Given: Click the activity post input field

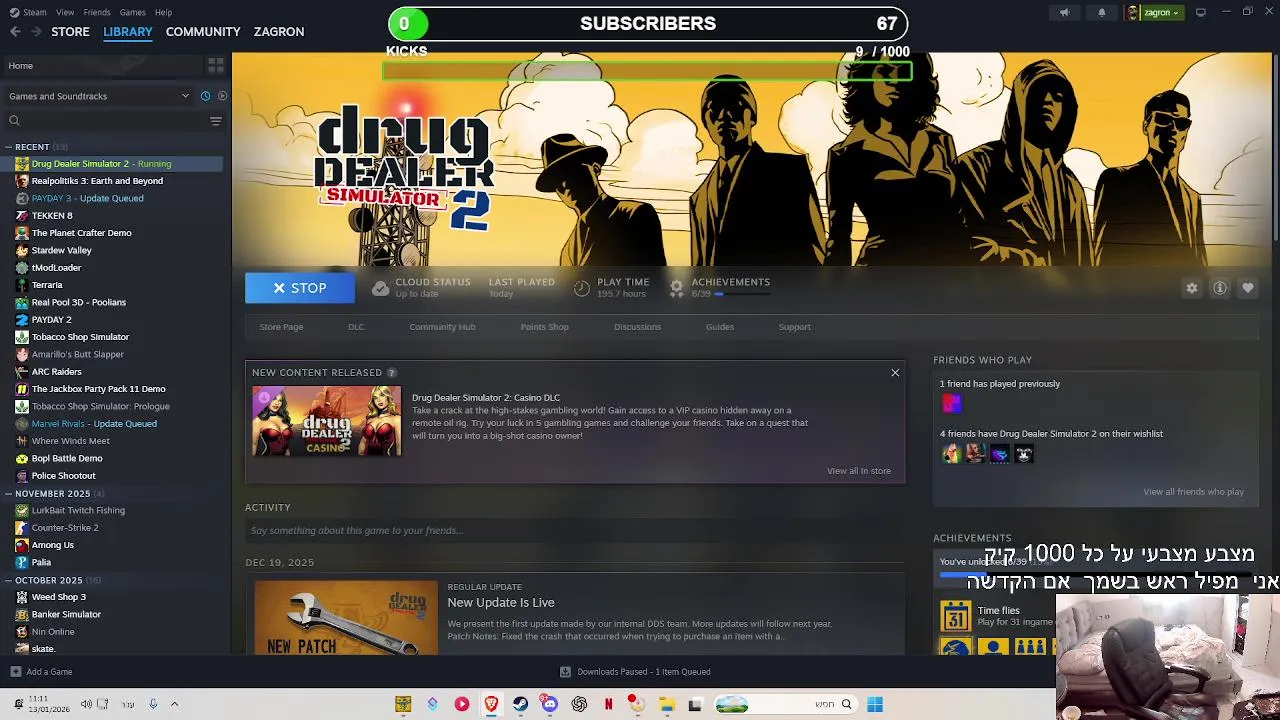Looking at the screenshot, I should [575, 531].
